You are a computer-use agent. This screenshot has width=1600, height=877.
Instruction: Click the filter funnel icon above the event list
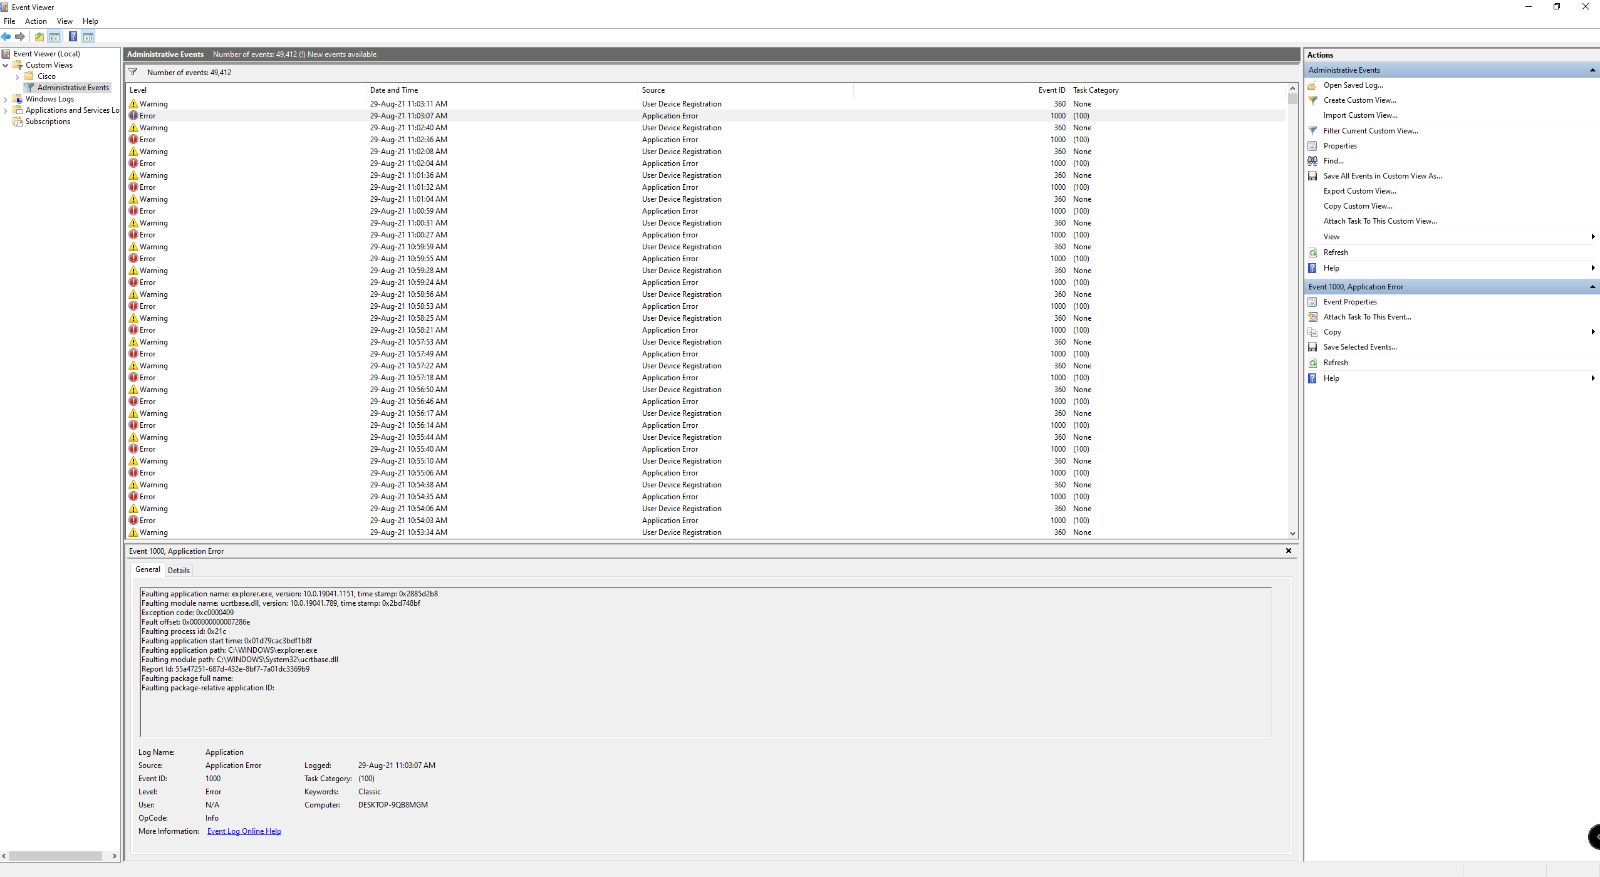[133, 72]
